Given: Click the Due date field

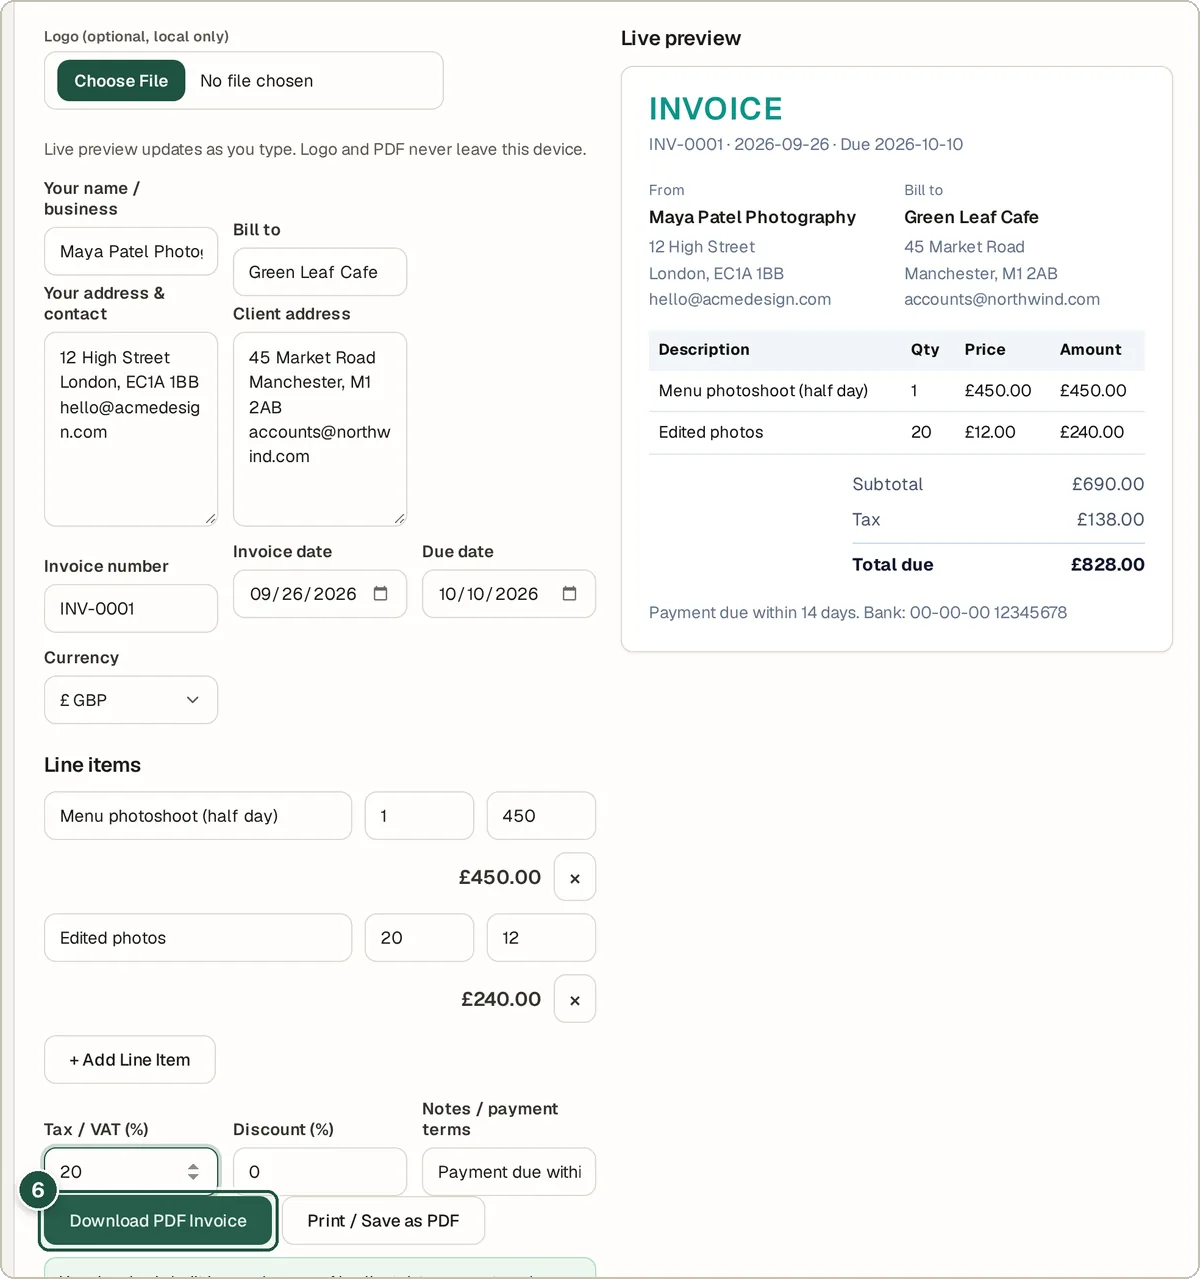Looking at the screenshot, I should (x=509, y=594).
